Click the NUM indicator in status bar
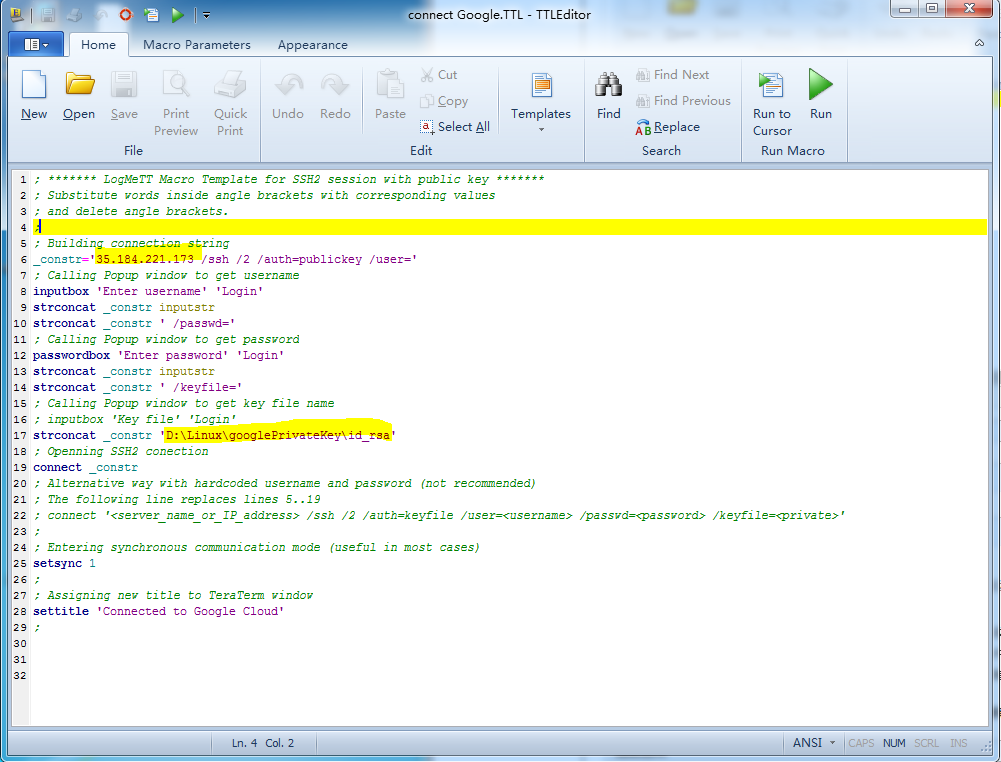The image size is (1001, 762). [x=894, y=743]
